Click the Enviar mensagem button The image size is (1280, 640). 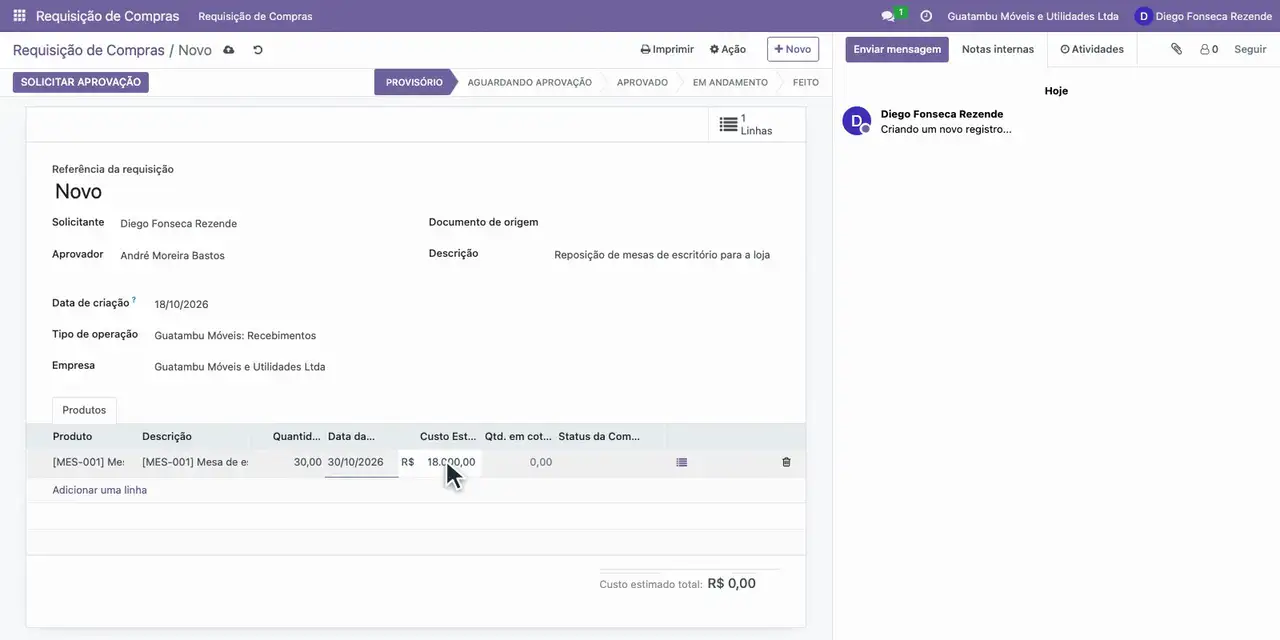(x=897, y=49)
